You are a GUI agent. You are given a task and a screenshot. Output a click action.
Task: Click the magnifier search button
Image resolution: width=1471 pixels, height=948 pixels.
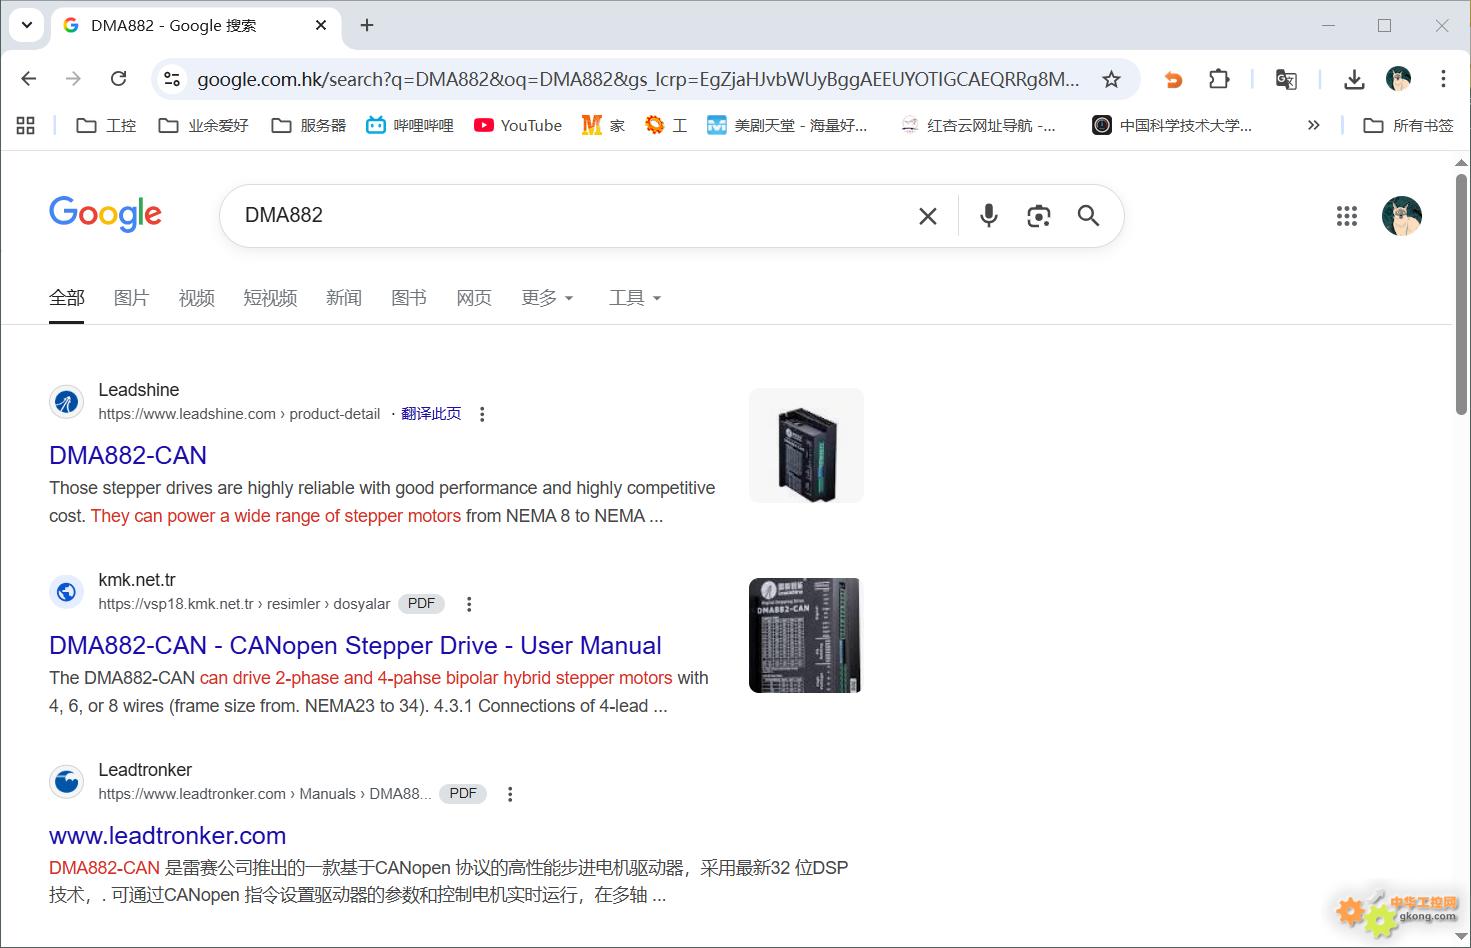[x=1088, y=216]
